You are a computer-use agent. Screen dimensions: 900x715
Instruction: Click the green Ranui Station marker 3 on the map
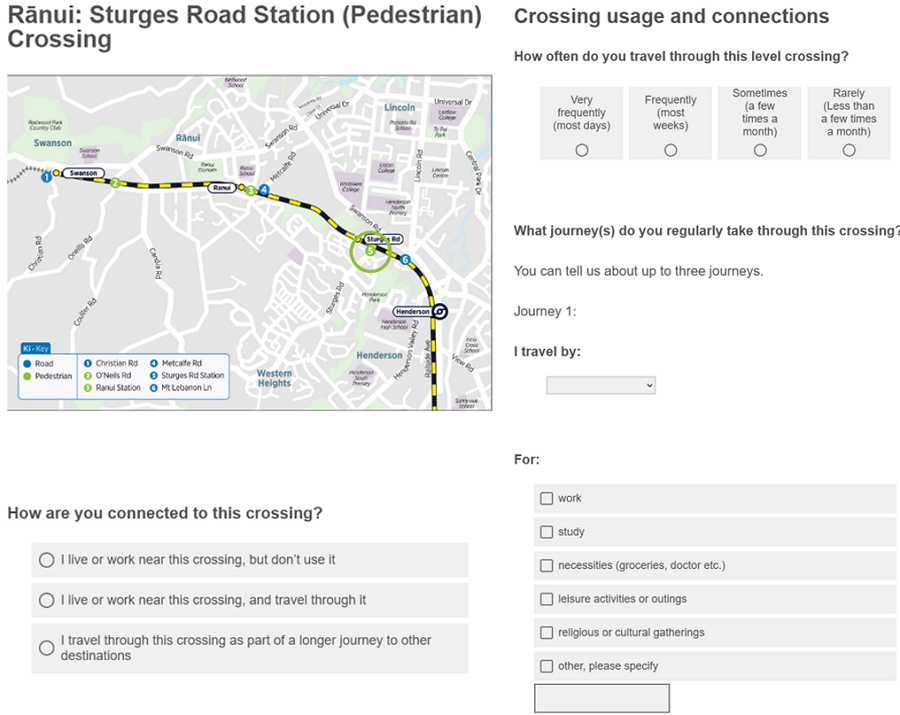point(250,189)
